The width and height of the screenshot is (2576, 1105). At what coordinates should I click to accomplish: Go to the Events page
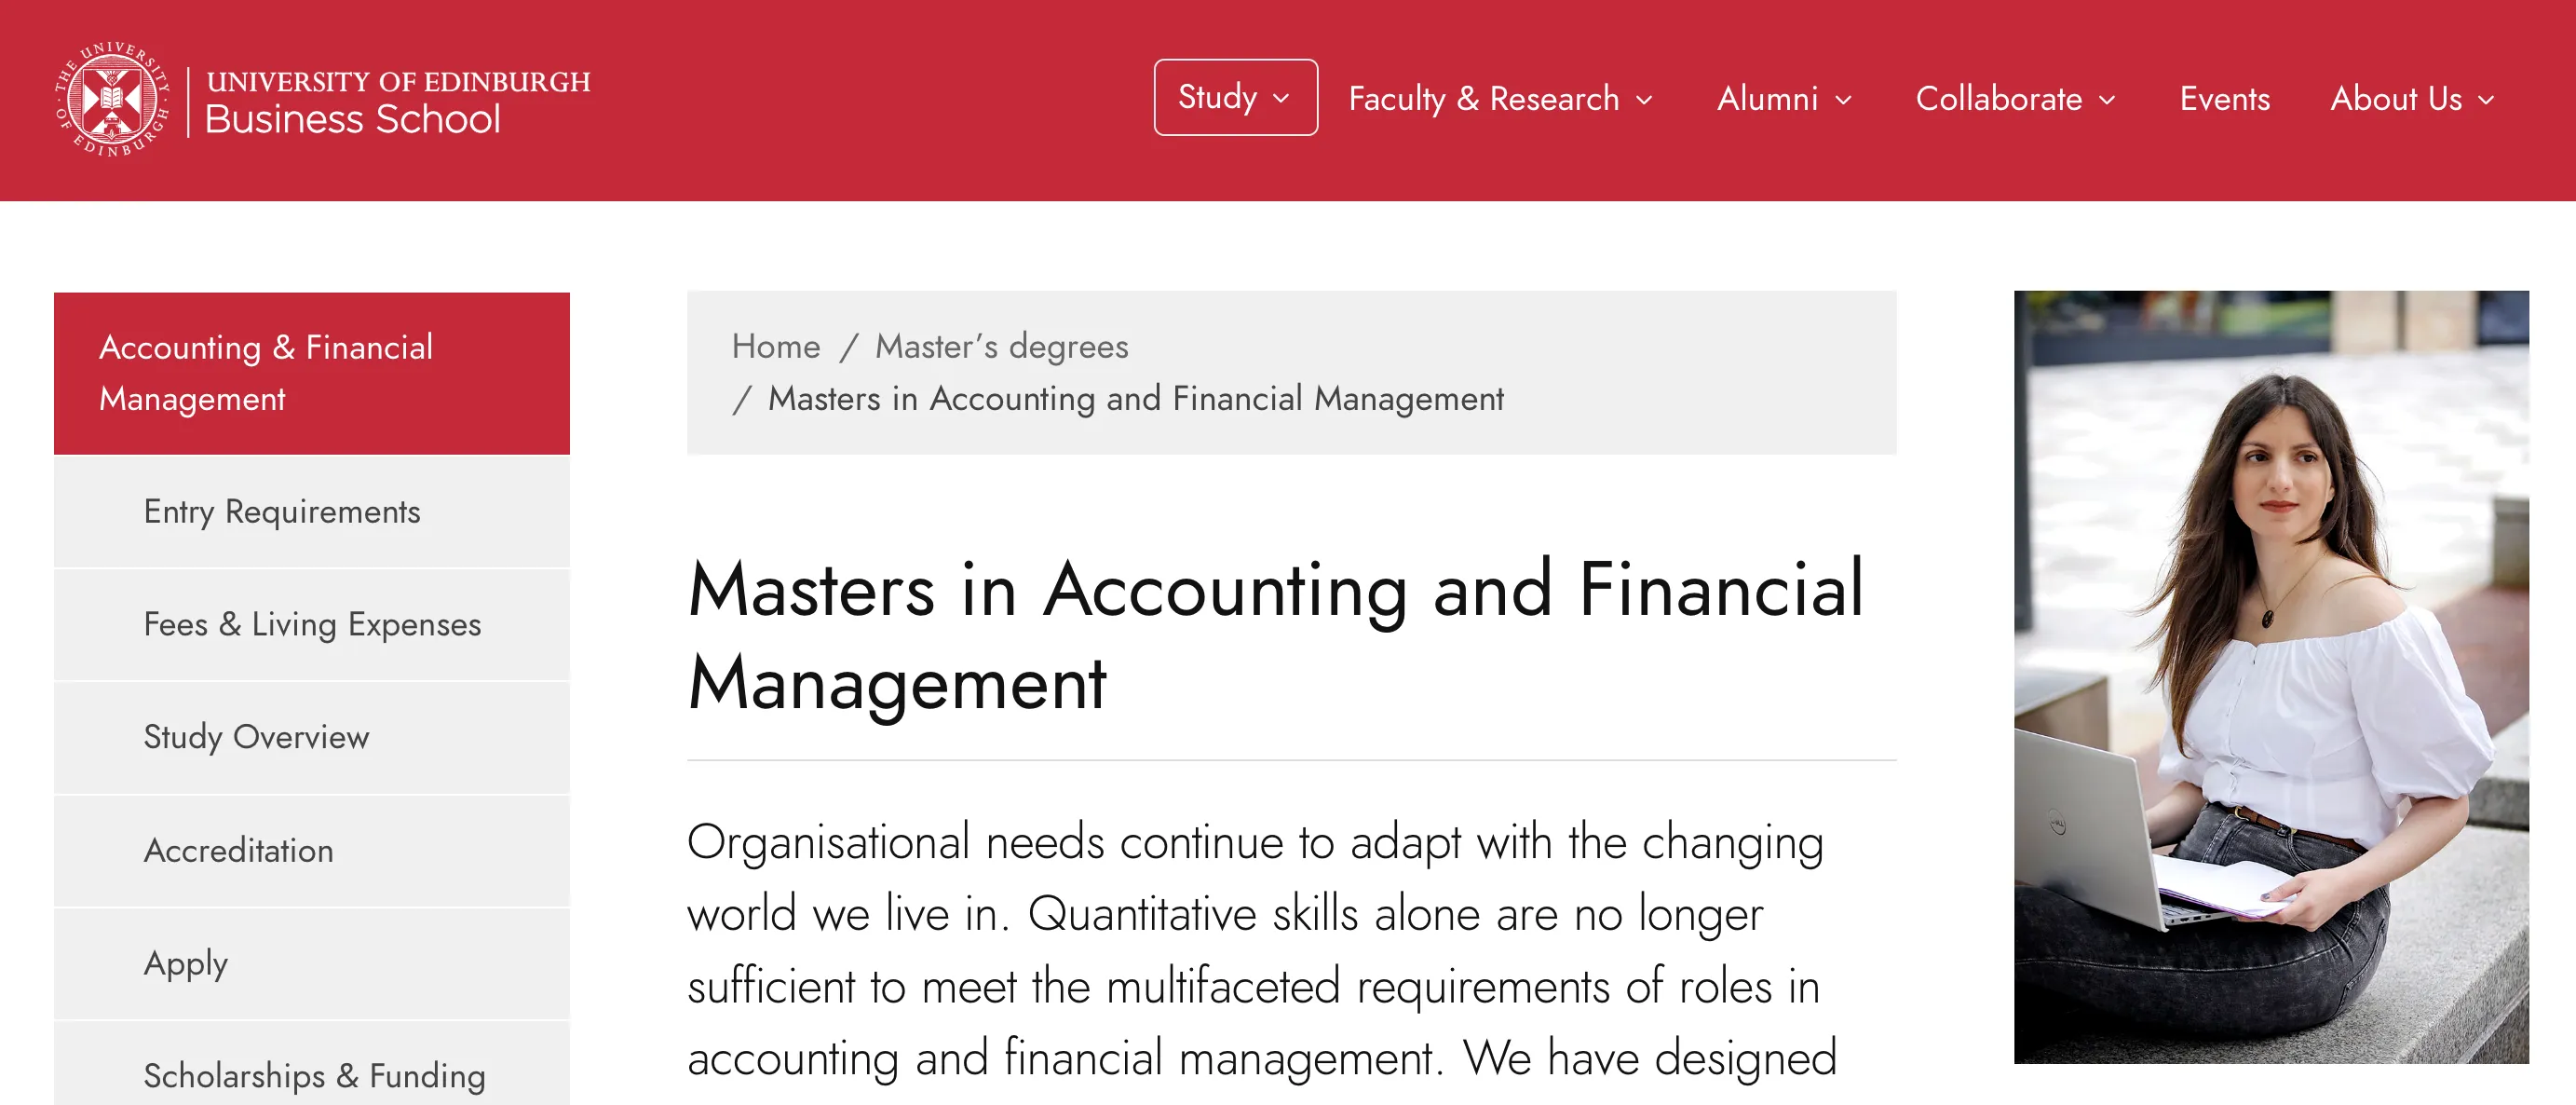click(2224, 99)
